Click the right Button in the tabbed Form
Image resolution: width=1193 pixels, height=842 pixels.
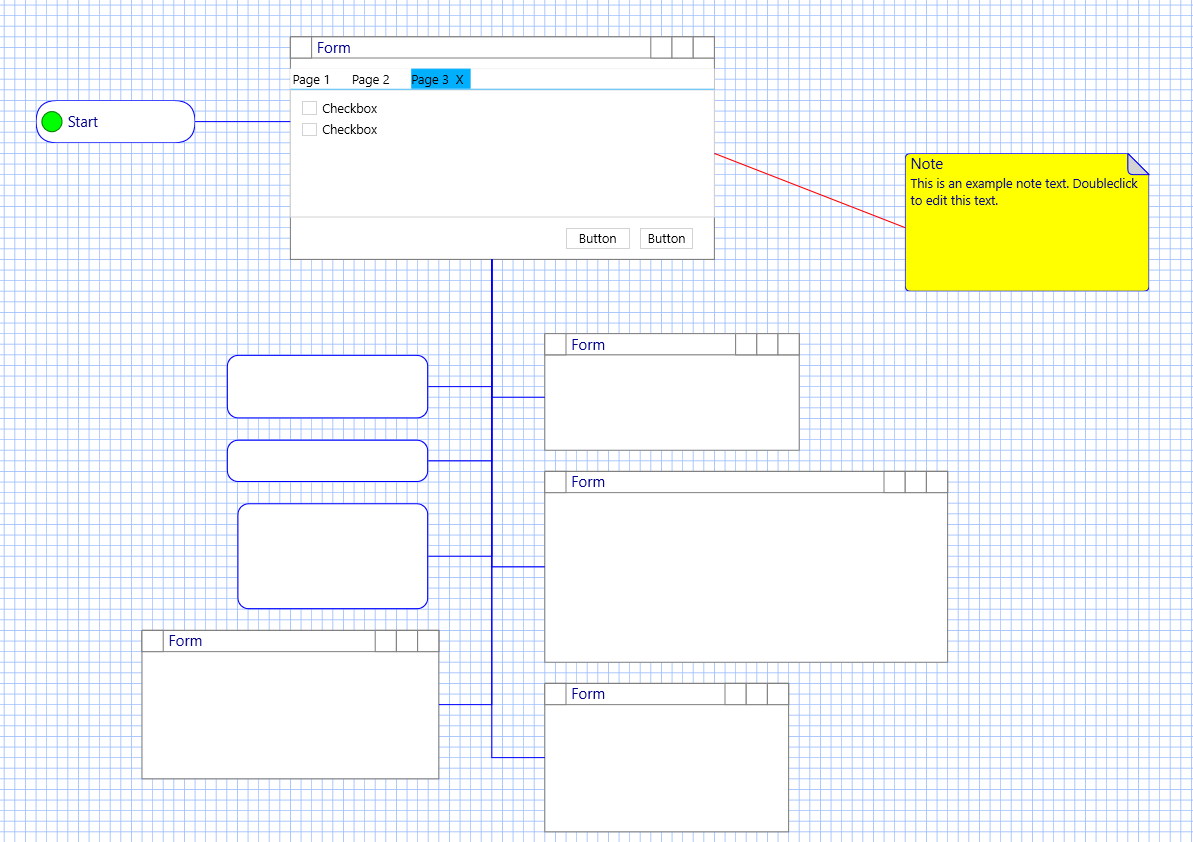point(666,238)
